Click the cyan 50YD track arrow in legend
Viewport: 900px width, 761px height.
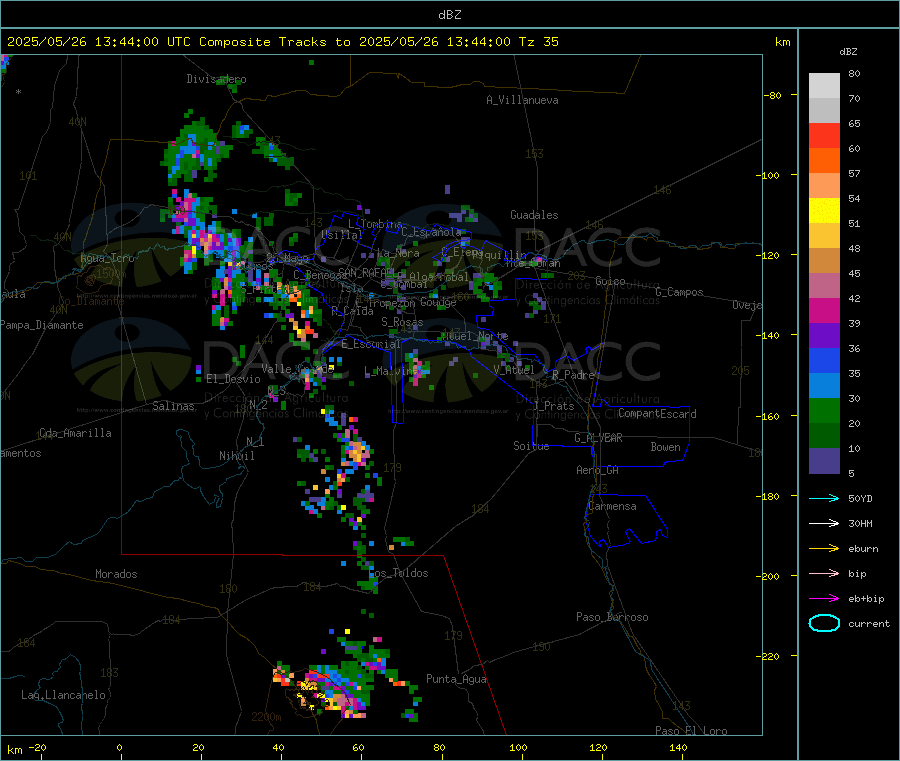(x=824, y=498)
